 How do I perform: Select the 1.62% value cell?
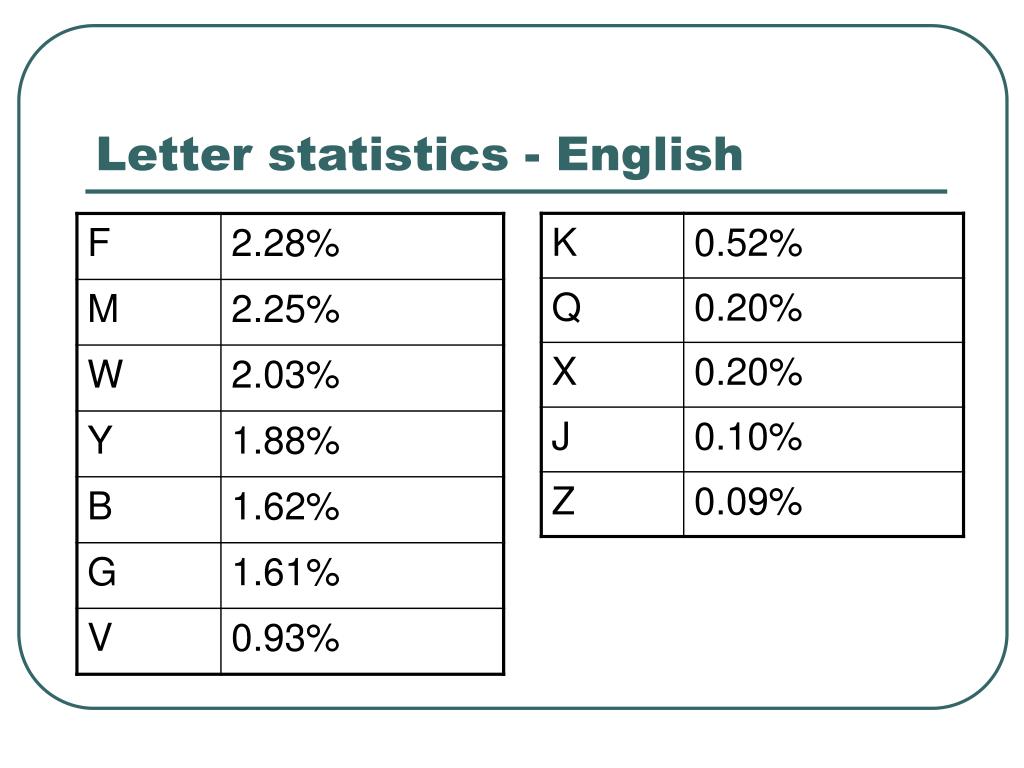tap(362, 509)
